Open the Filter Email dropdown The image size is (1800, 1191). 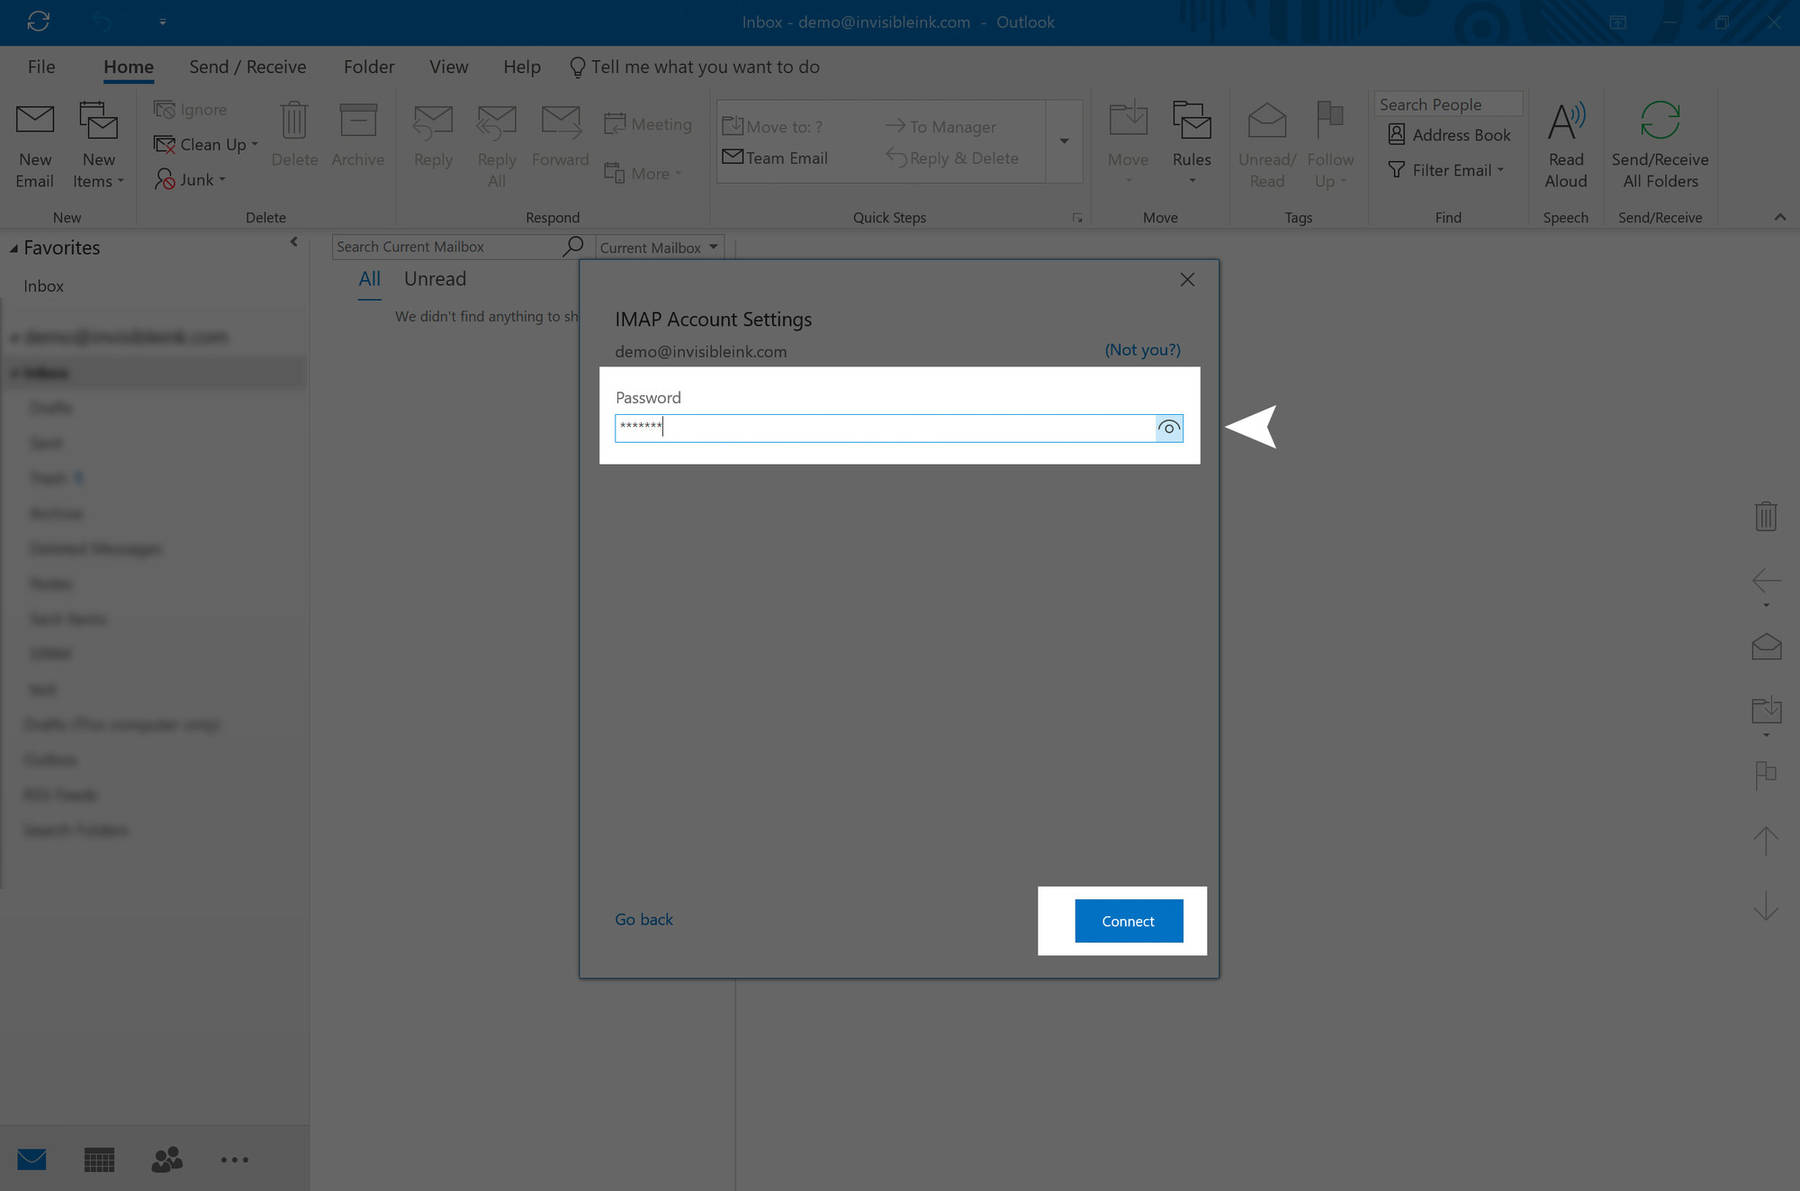coord(1446,170)
